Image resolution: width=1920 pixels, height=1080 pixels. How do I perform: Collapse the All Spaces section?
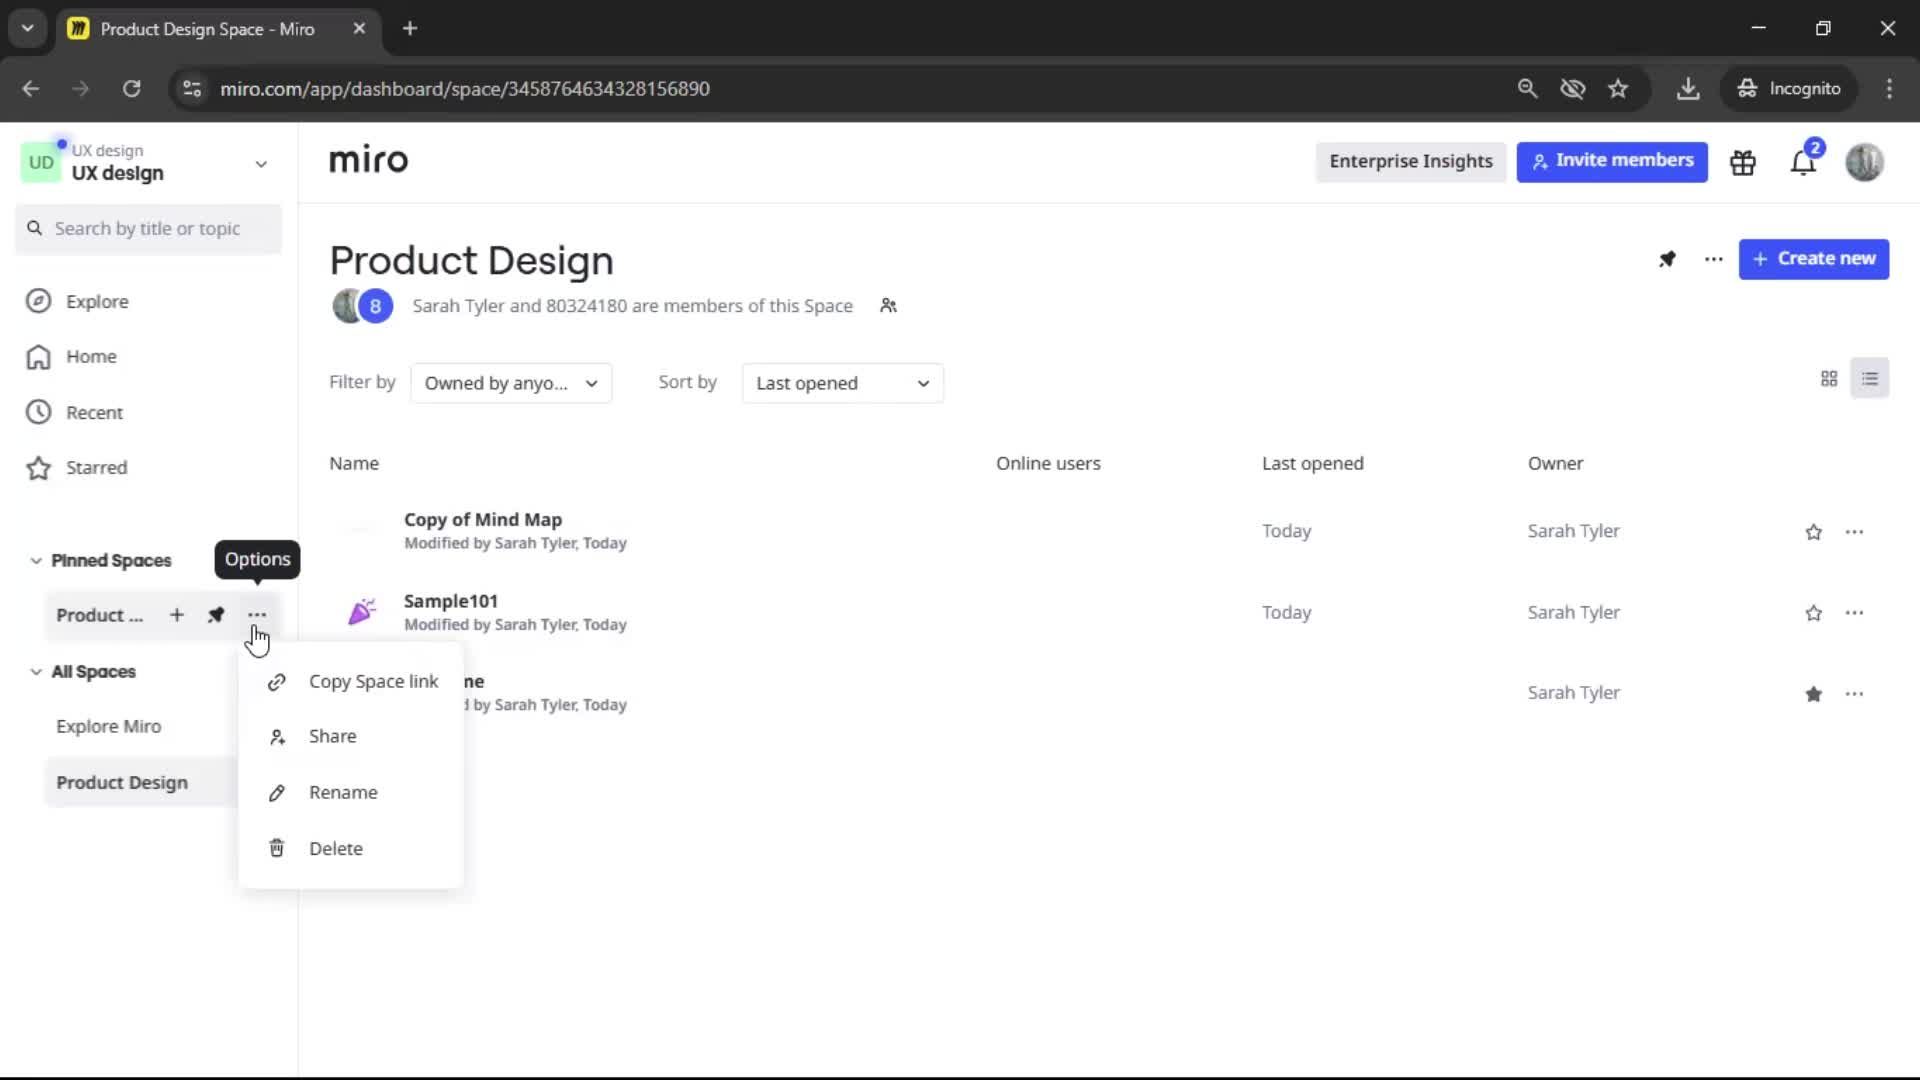36,672
